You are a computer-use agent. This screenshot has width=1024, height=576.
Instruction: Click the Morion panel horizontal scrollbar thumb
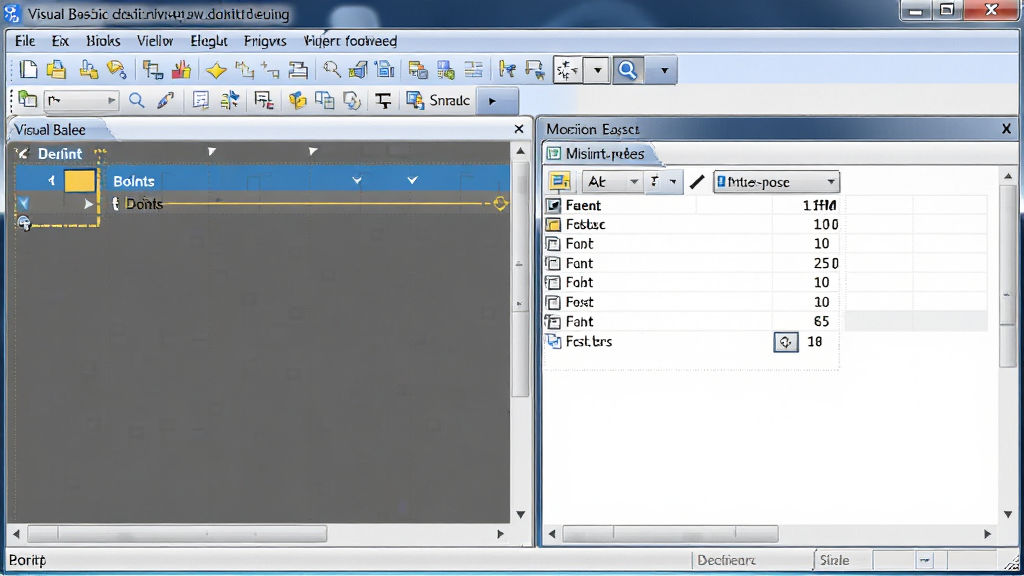click(670, 534)
